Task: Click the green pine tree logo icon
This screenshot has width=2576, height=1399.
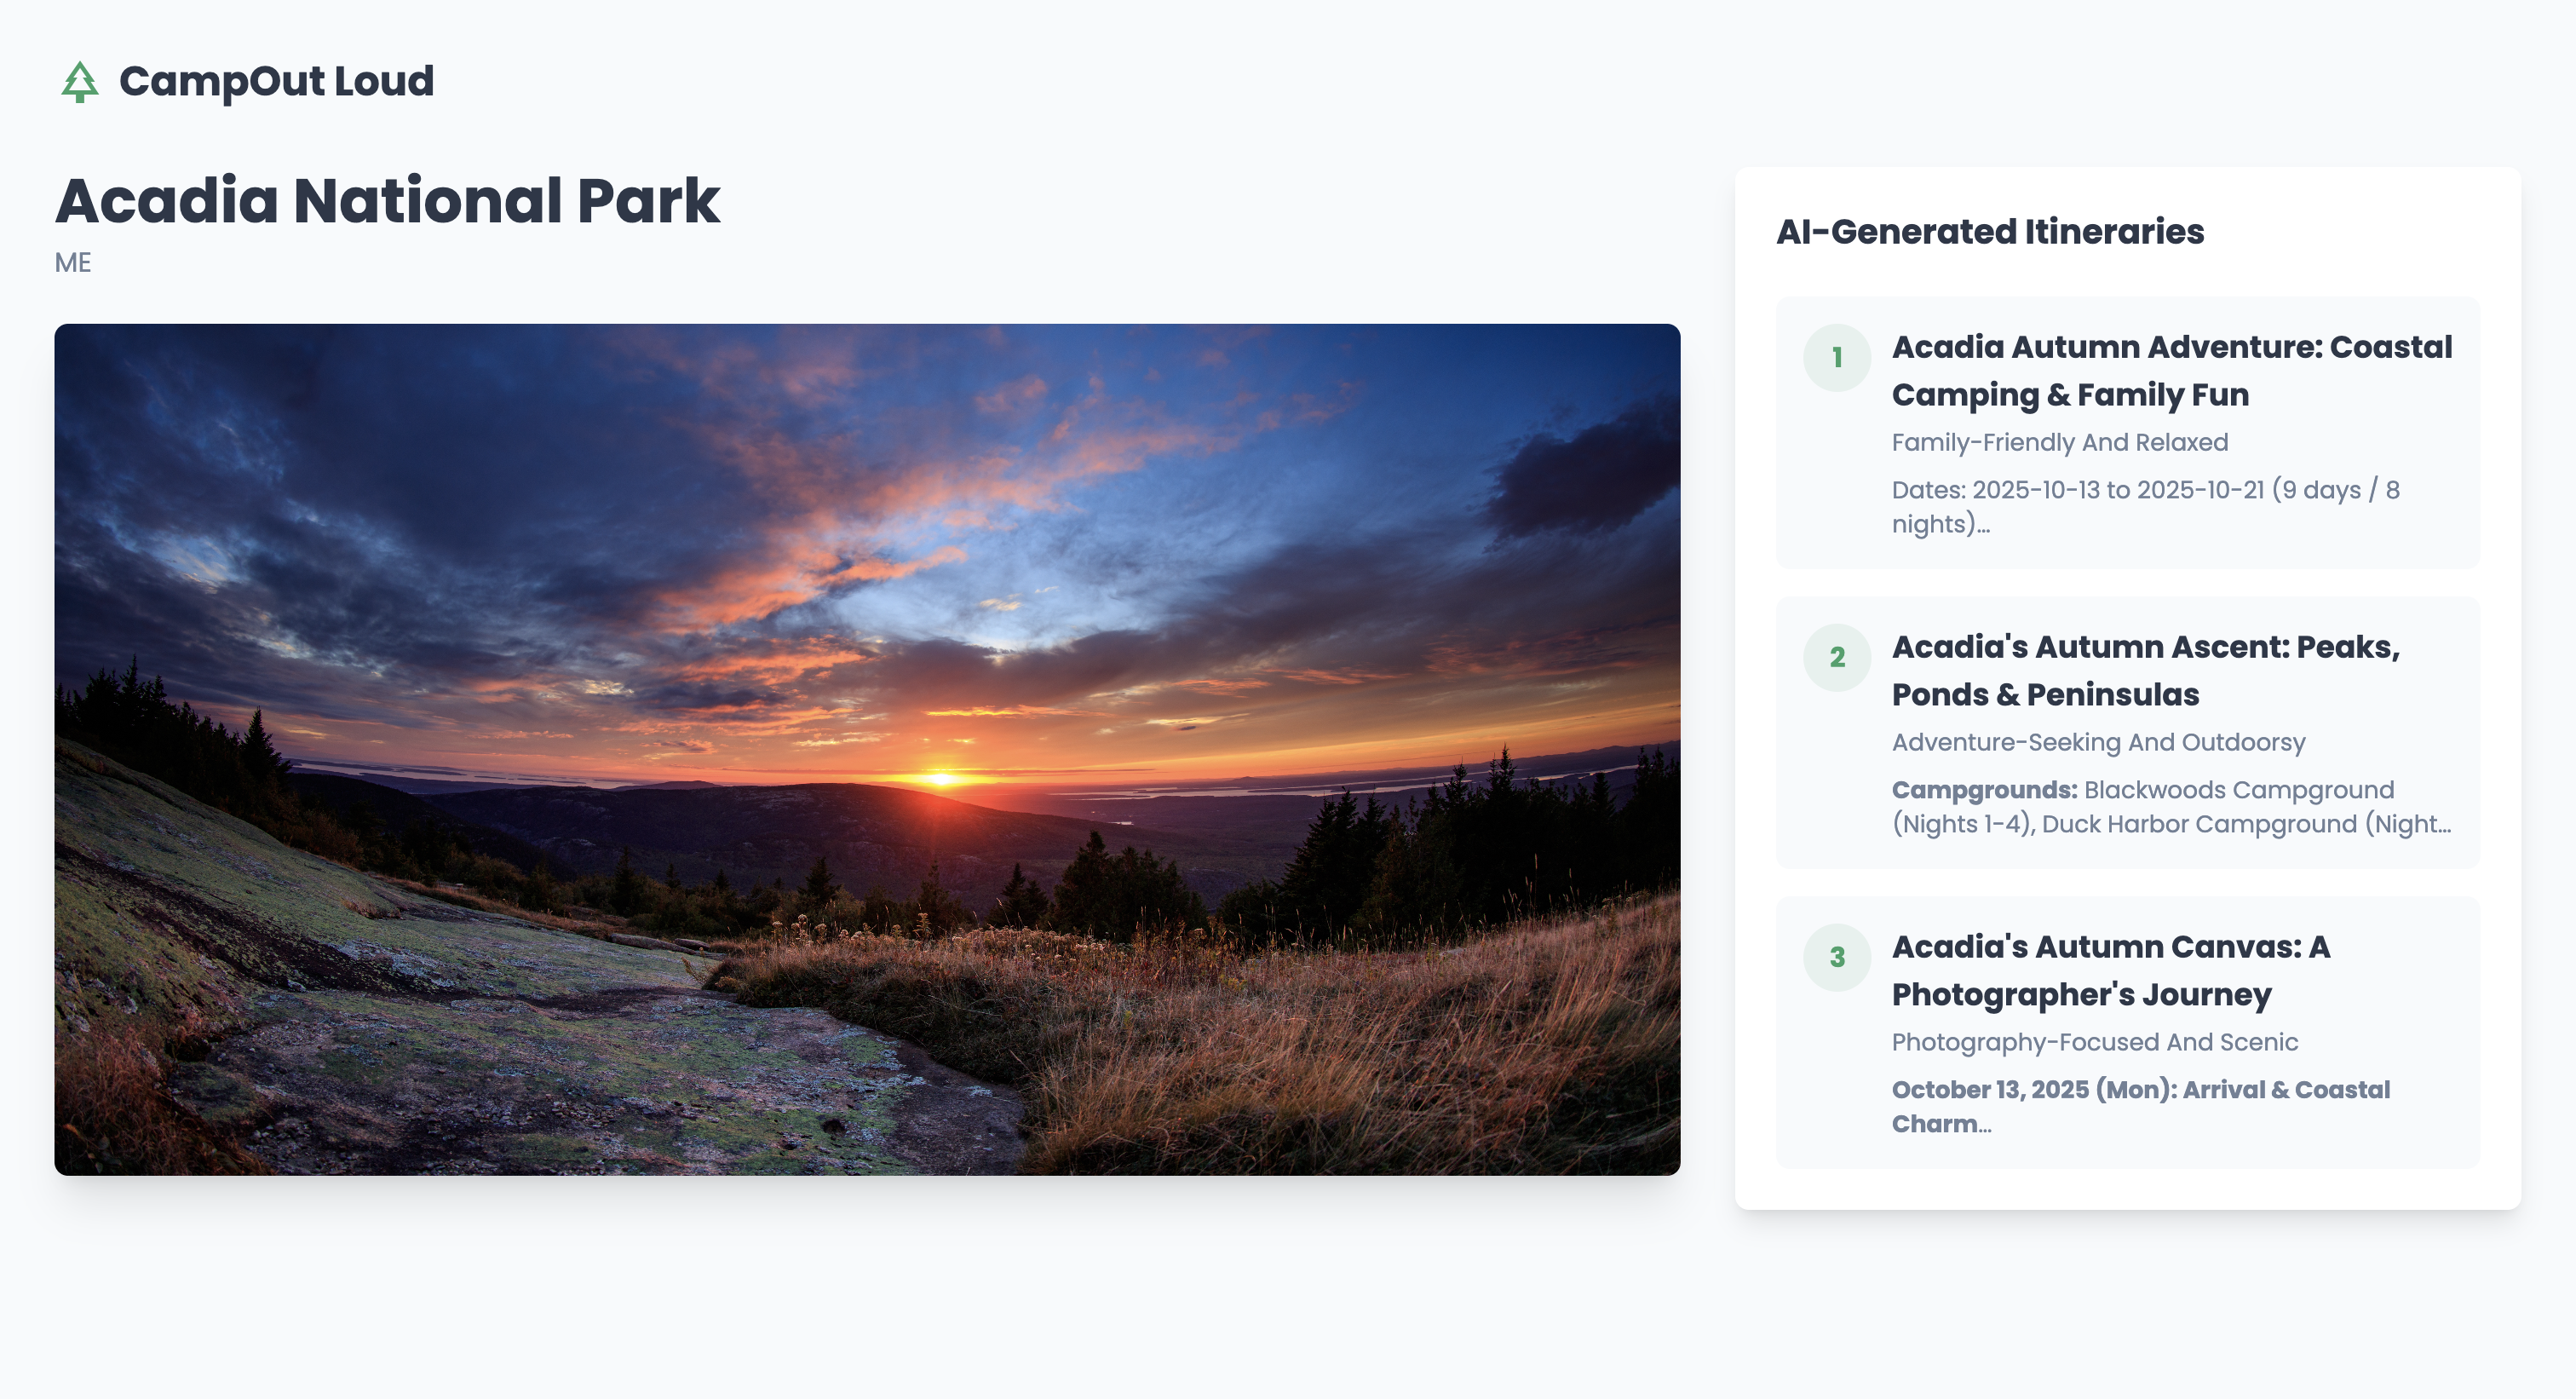Action: 80,82
